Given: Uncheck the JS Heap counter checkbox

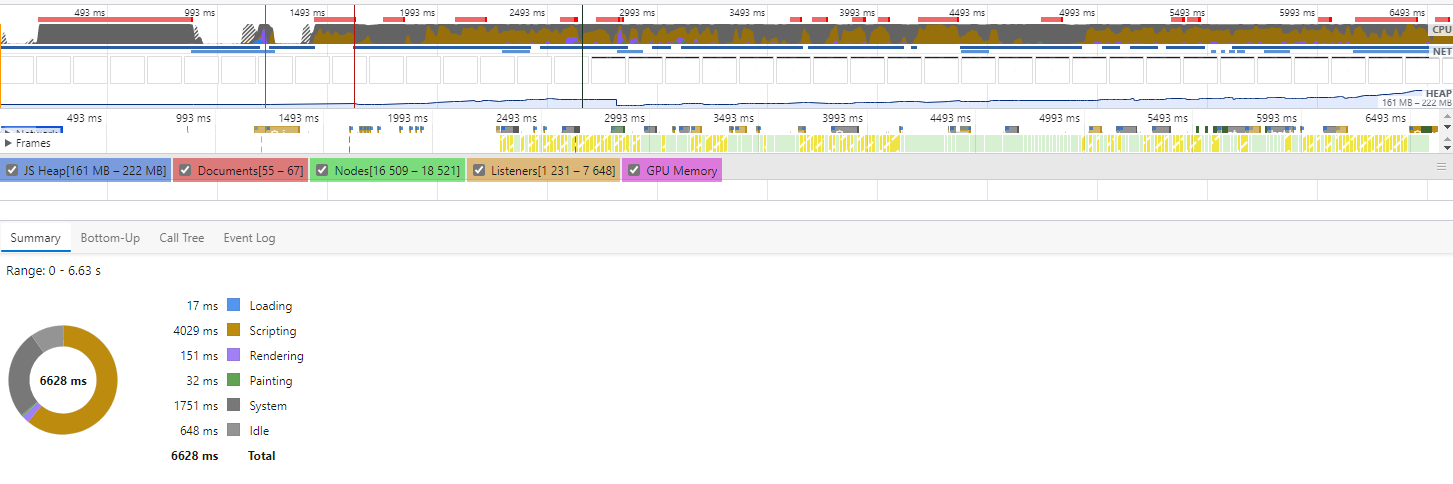Looking at the screenshot, I should (12, 170).
